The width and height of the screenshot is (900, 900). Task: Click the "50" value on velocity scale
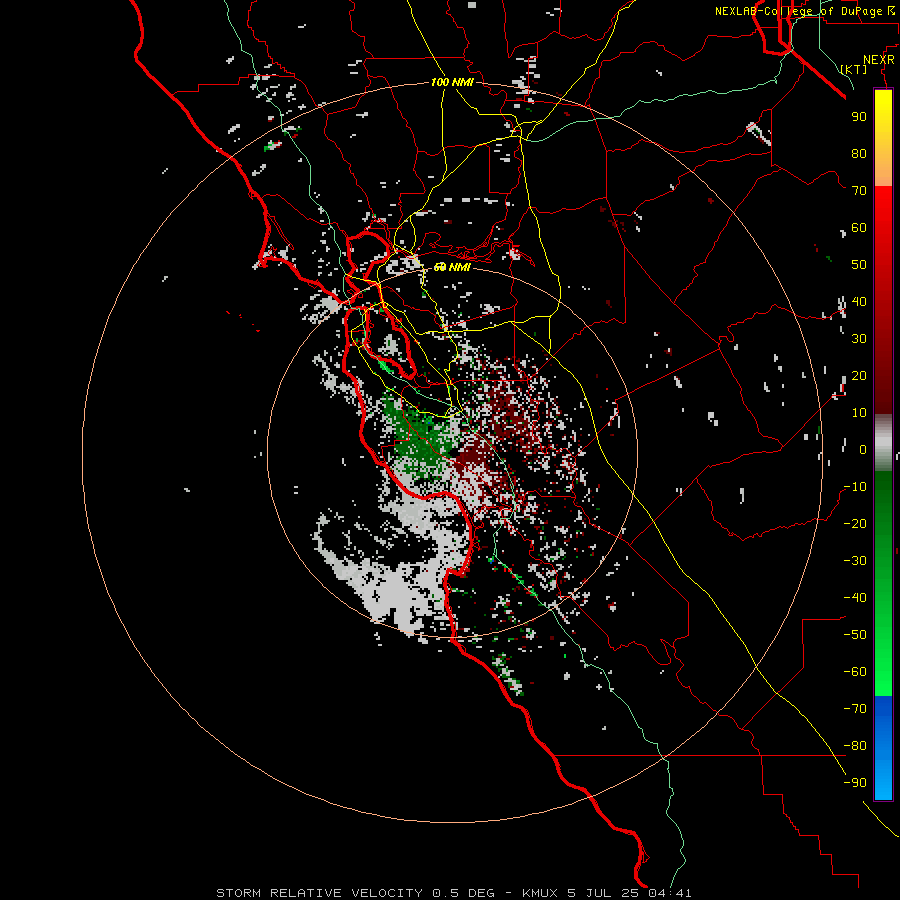(859, 265)
